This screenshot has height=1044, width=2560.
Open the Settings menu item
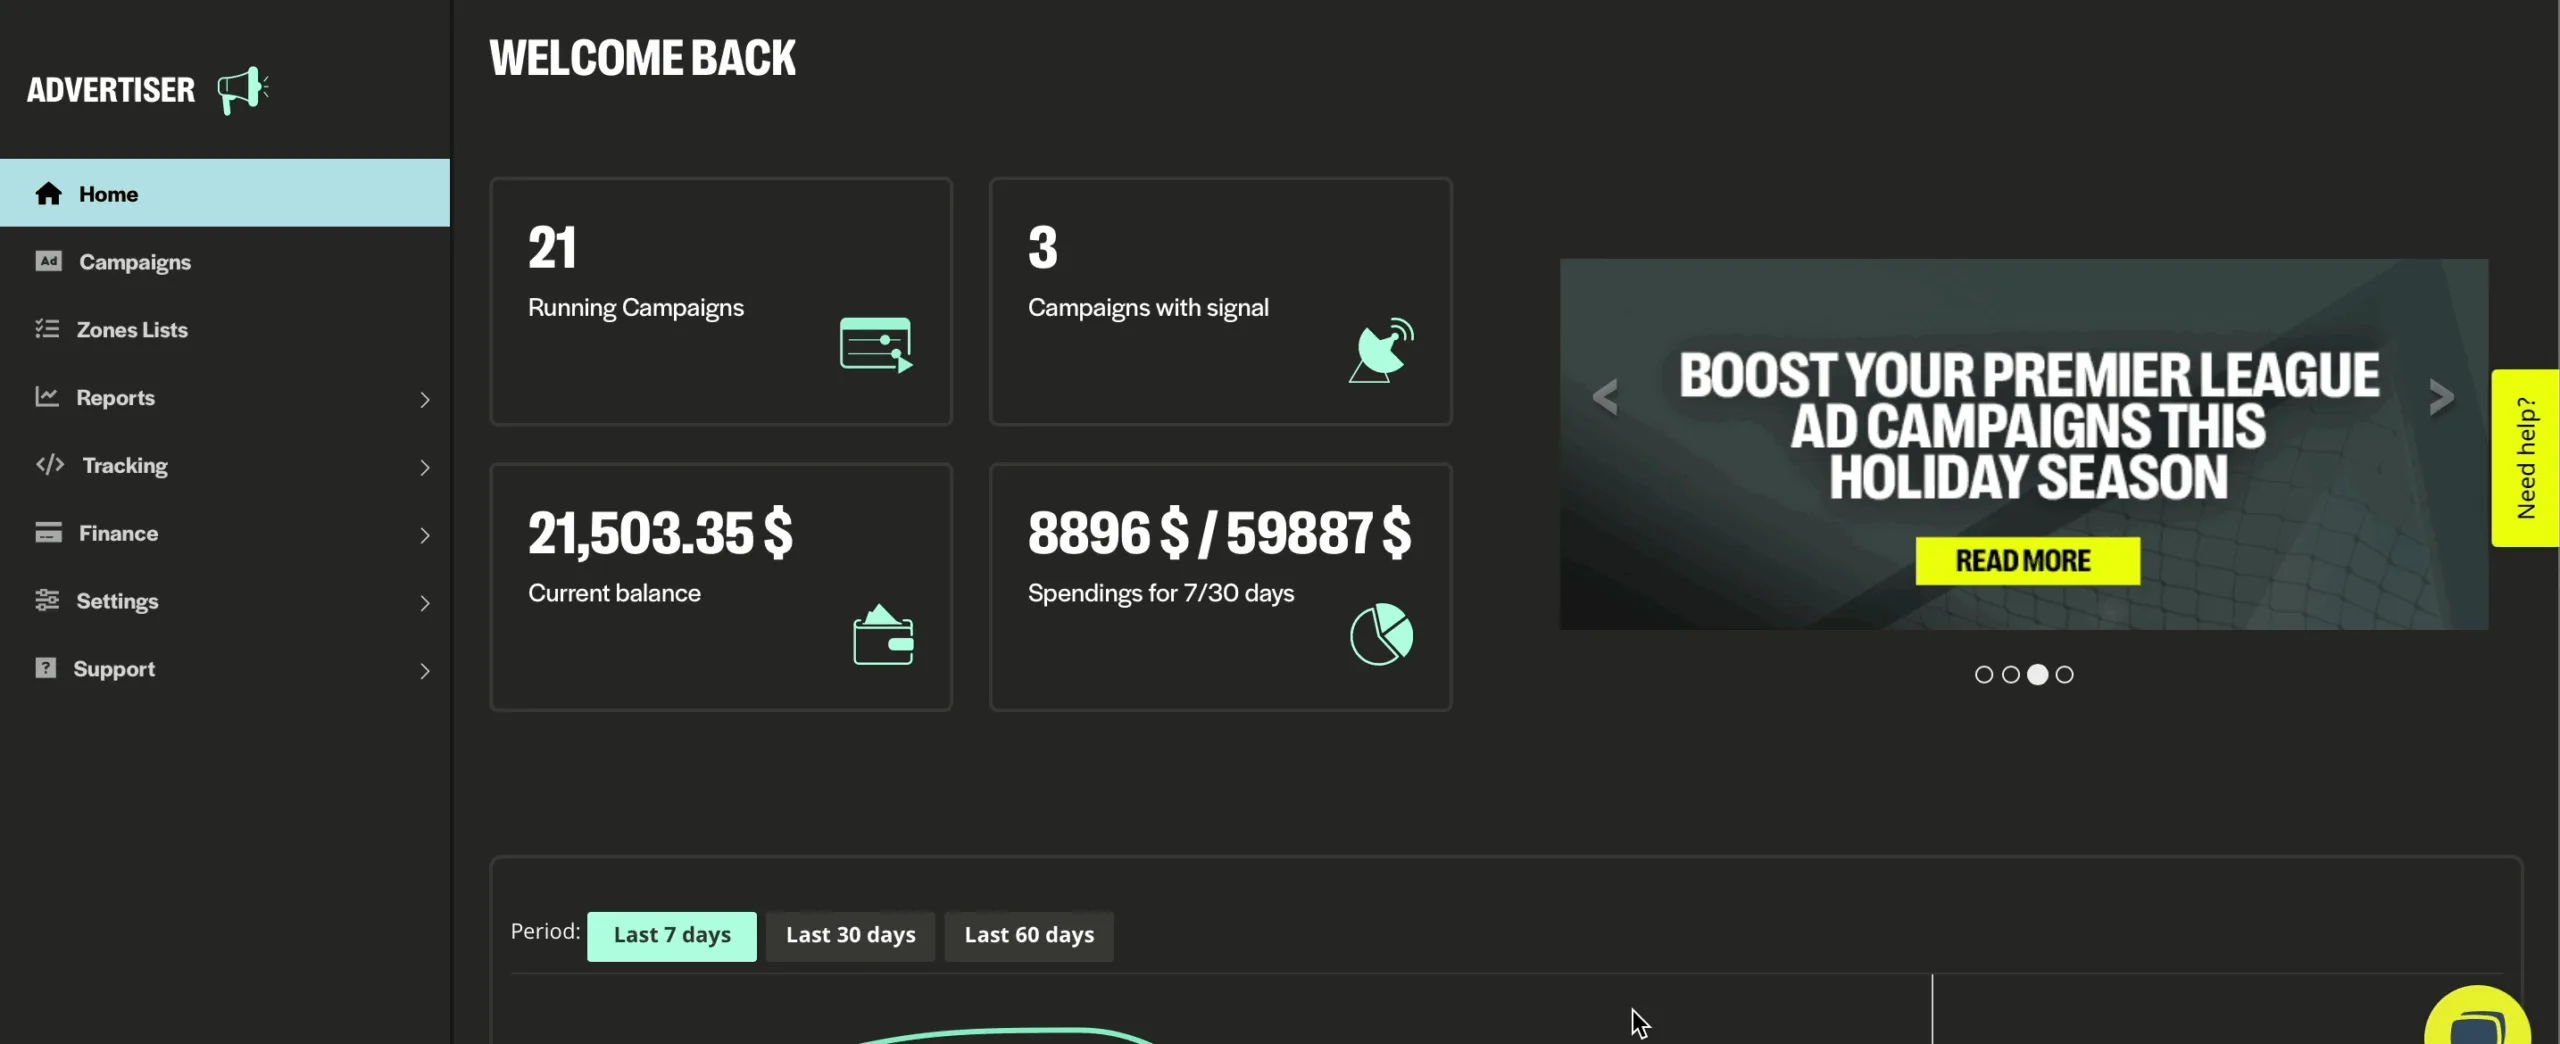pyautogui.click(x=225, y=601)
